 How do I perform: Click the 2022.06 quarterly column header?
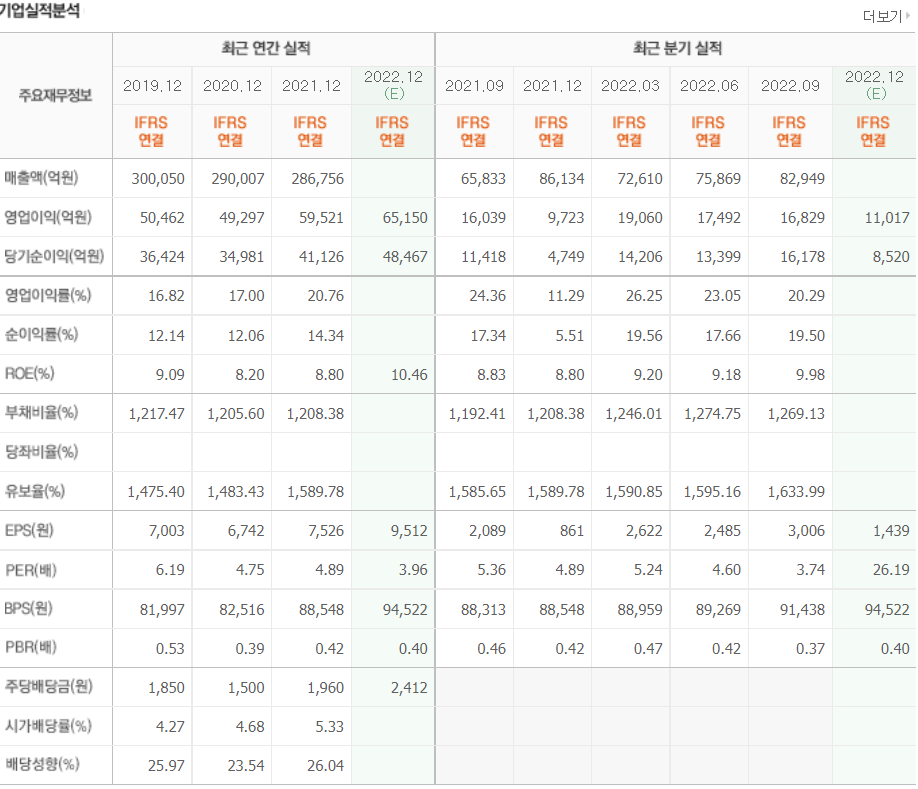click(709, 85)
